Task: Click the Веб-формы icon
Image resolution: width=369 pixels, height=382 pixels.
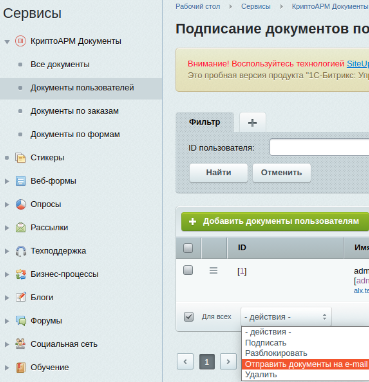Action: (21, 181)
